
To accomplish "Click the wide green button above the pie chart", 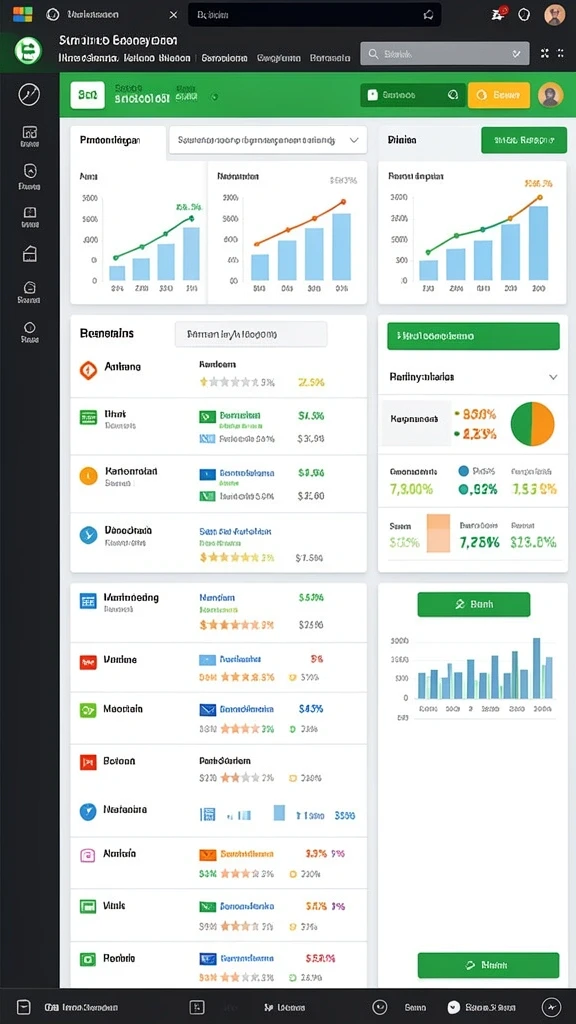I will (473, 336).
